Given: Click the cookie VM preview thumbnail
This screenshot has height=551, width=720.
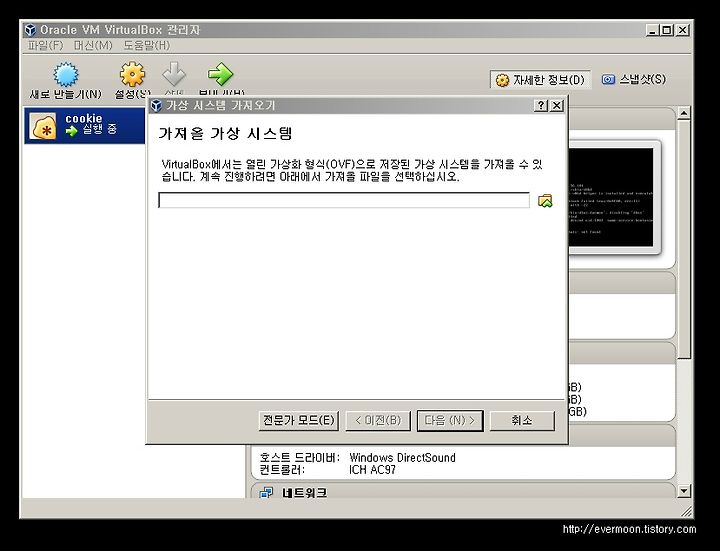Looking at the screenshot, I should click(611, 197).
